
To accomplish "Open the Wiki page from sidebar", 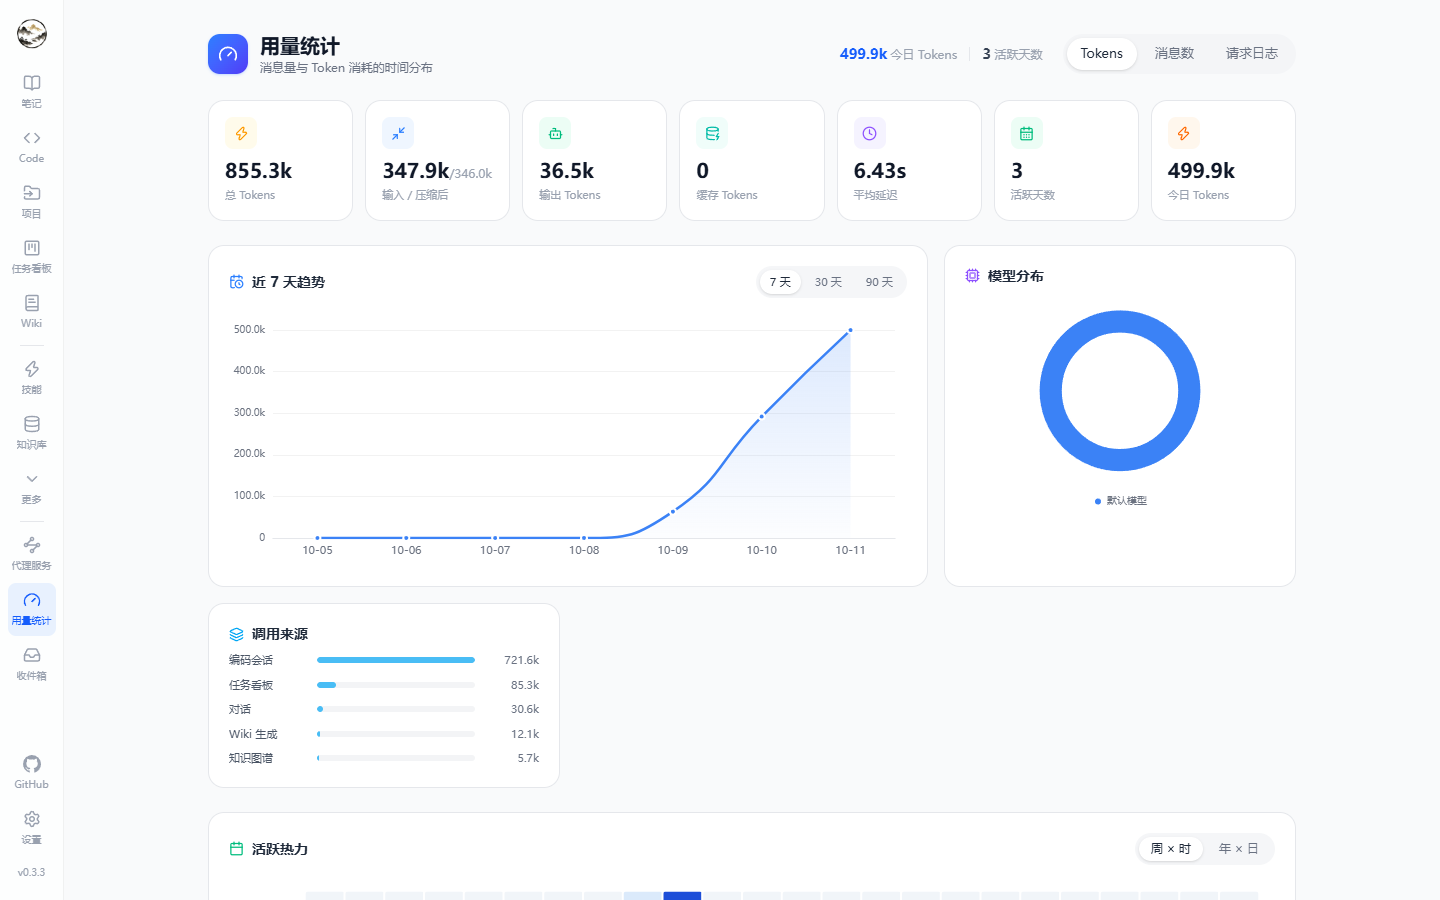I will (x=32, y=311).
